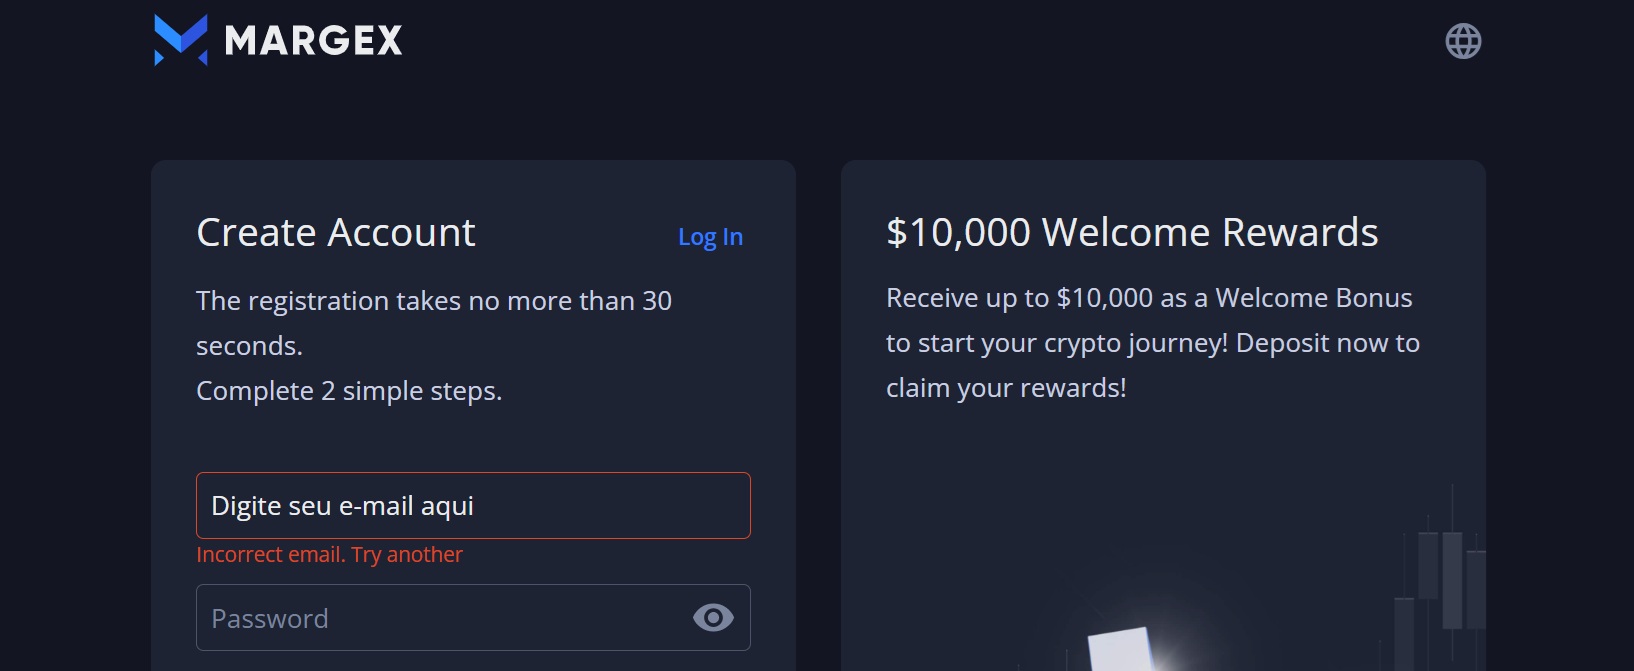Screen dimensions: 1634x671
Task: Click the red Incorrect email error message
Action: tap(329, 554)
